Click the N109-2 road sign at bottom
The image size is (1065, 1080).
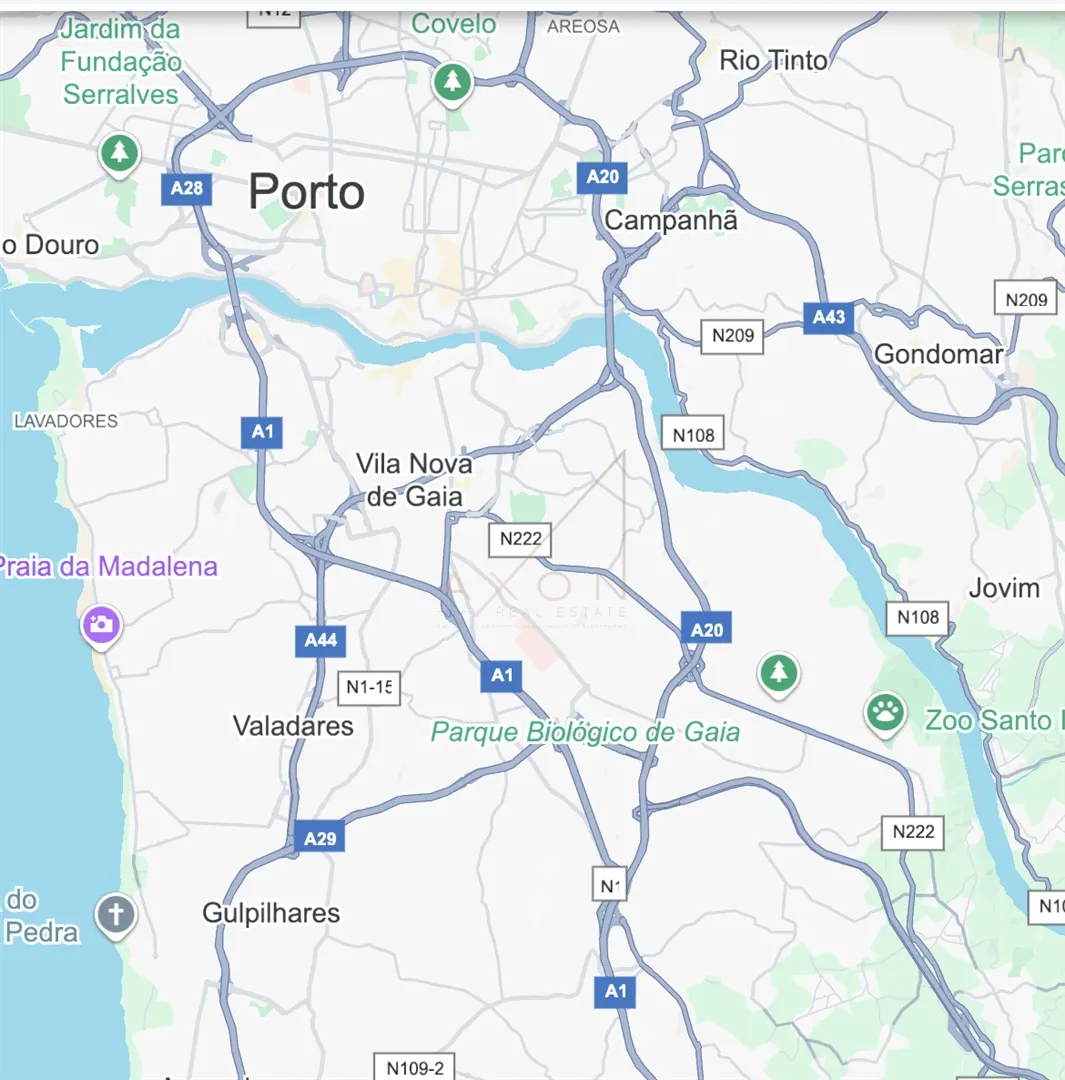(415, 1068)
